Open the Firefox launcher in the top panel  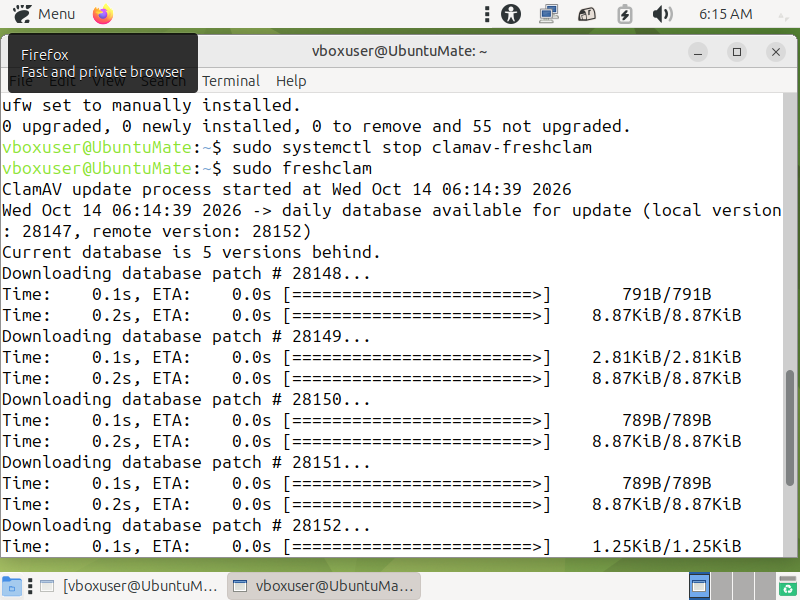click(x=103, y=14)
